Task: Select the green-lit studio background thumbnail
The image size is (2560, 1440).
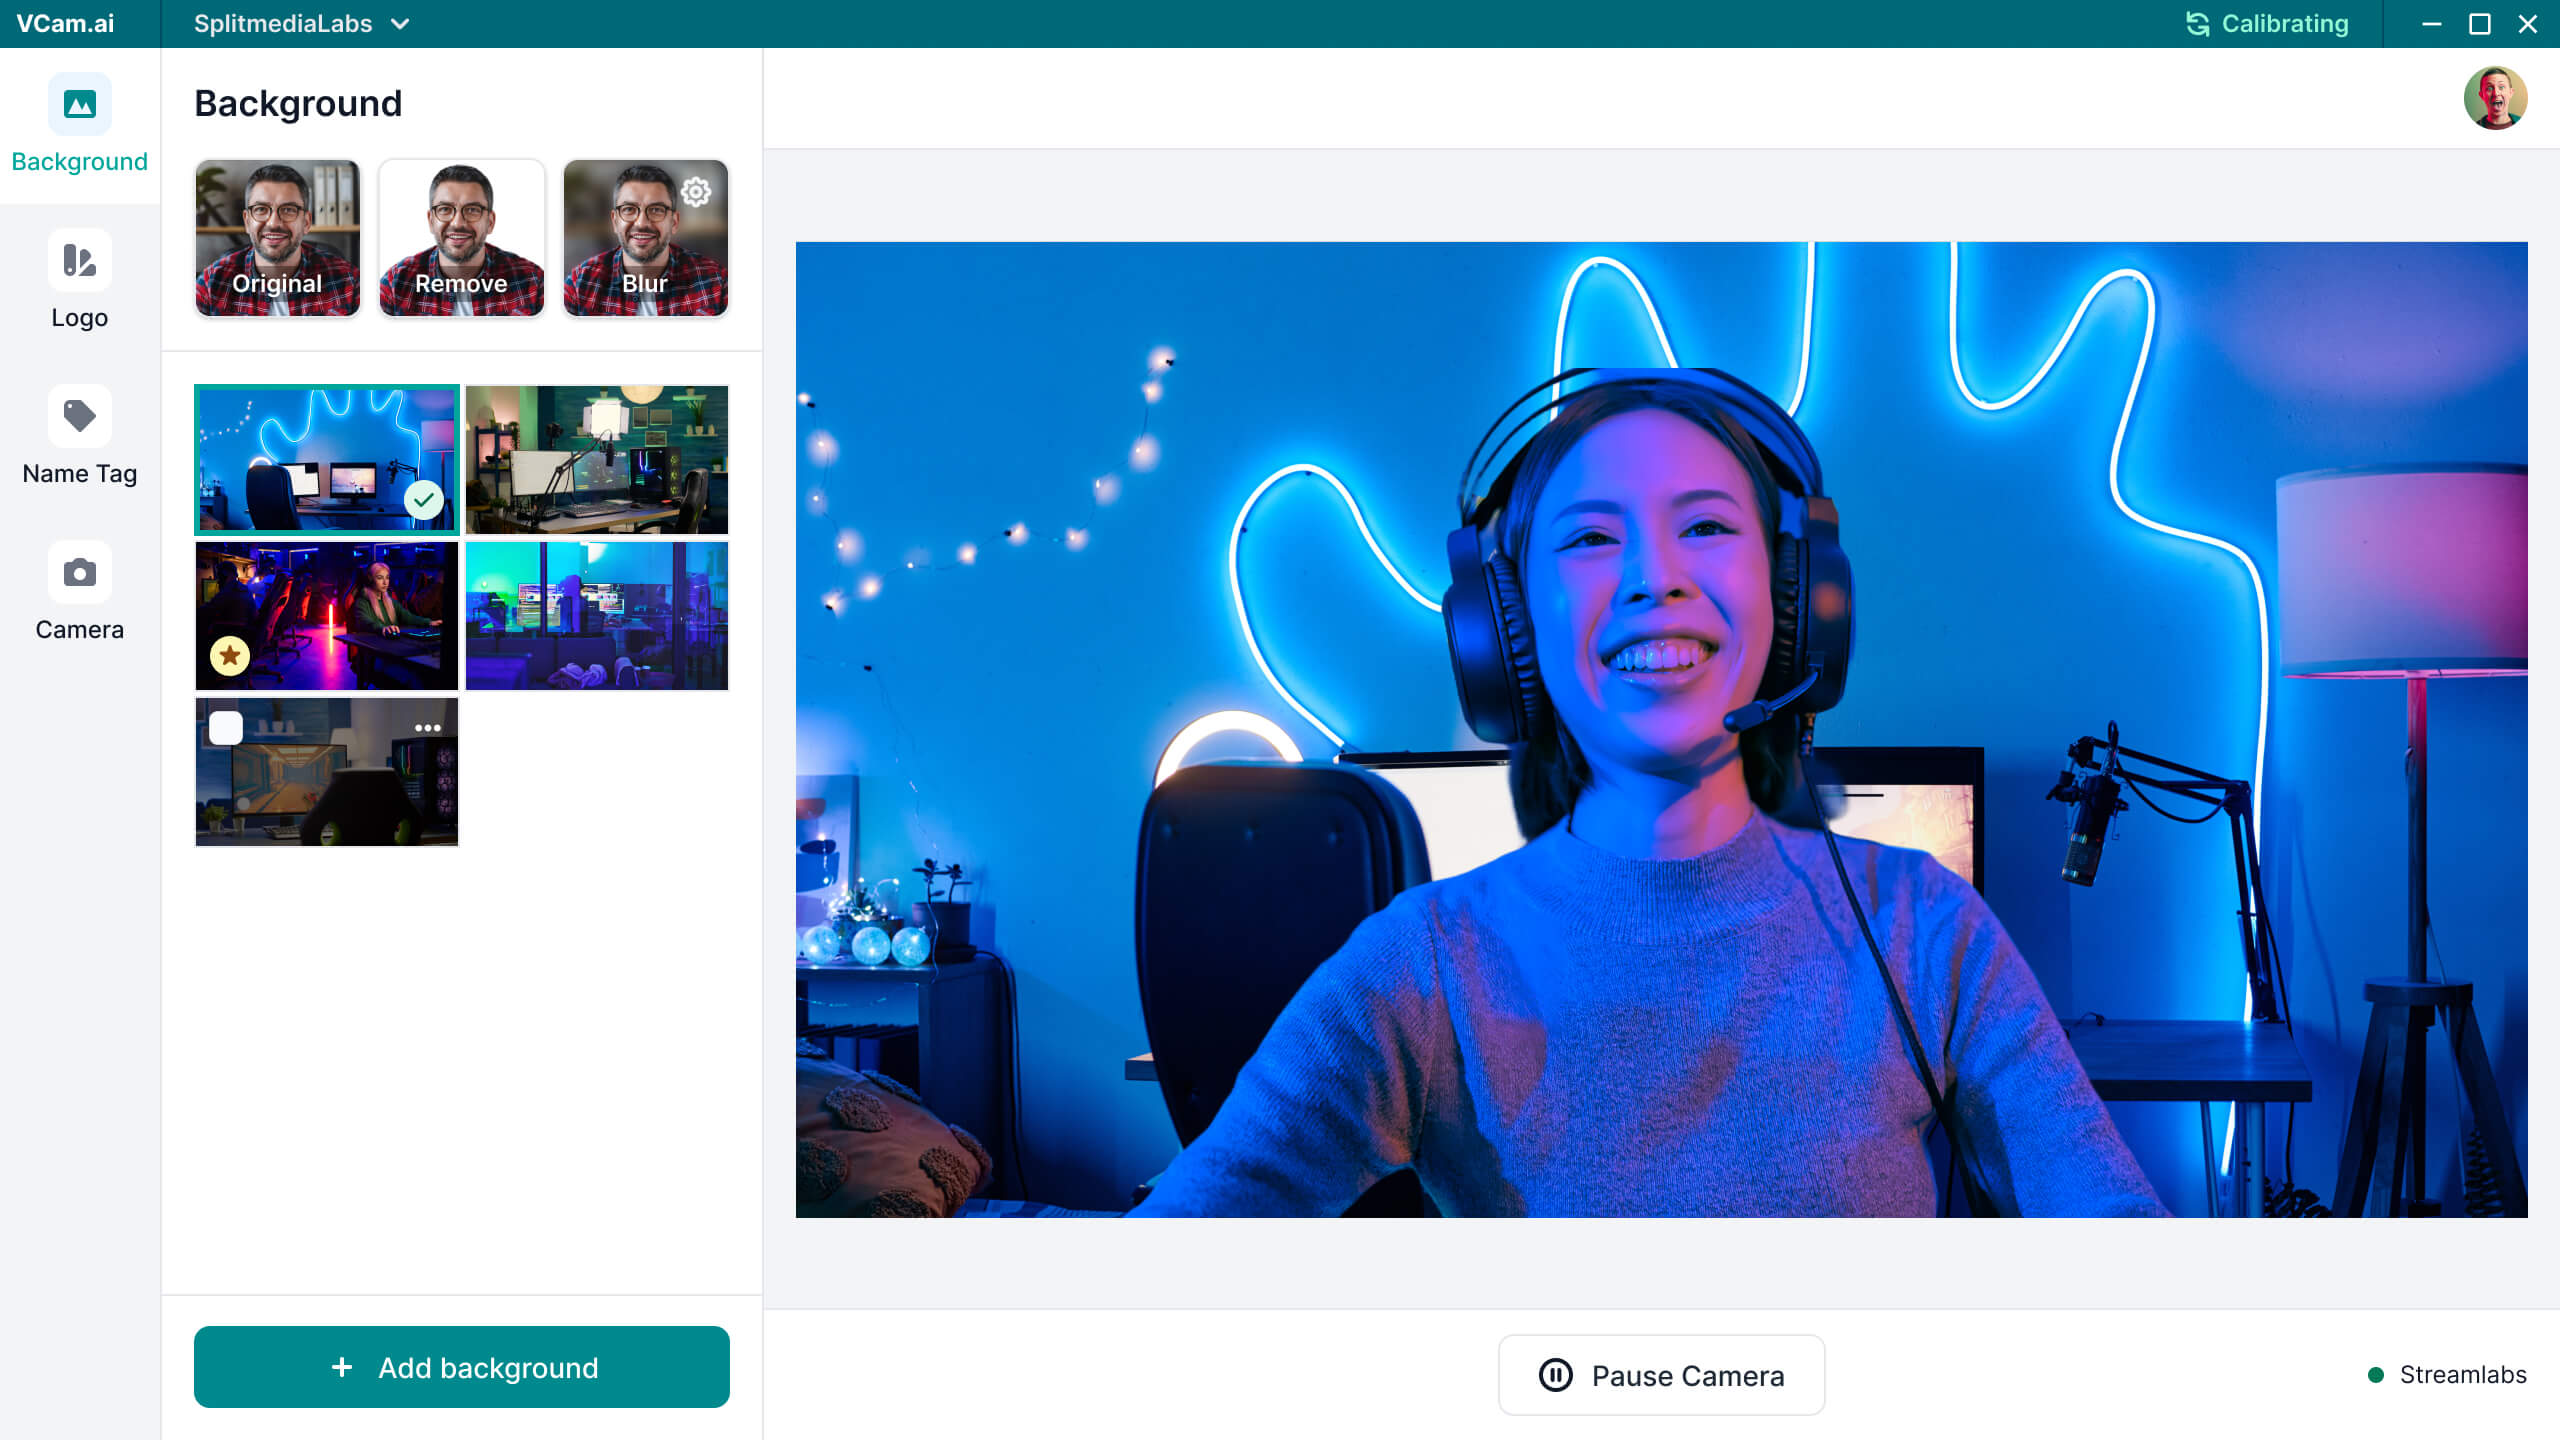Action: click(597, 460)
